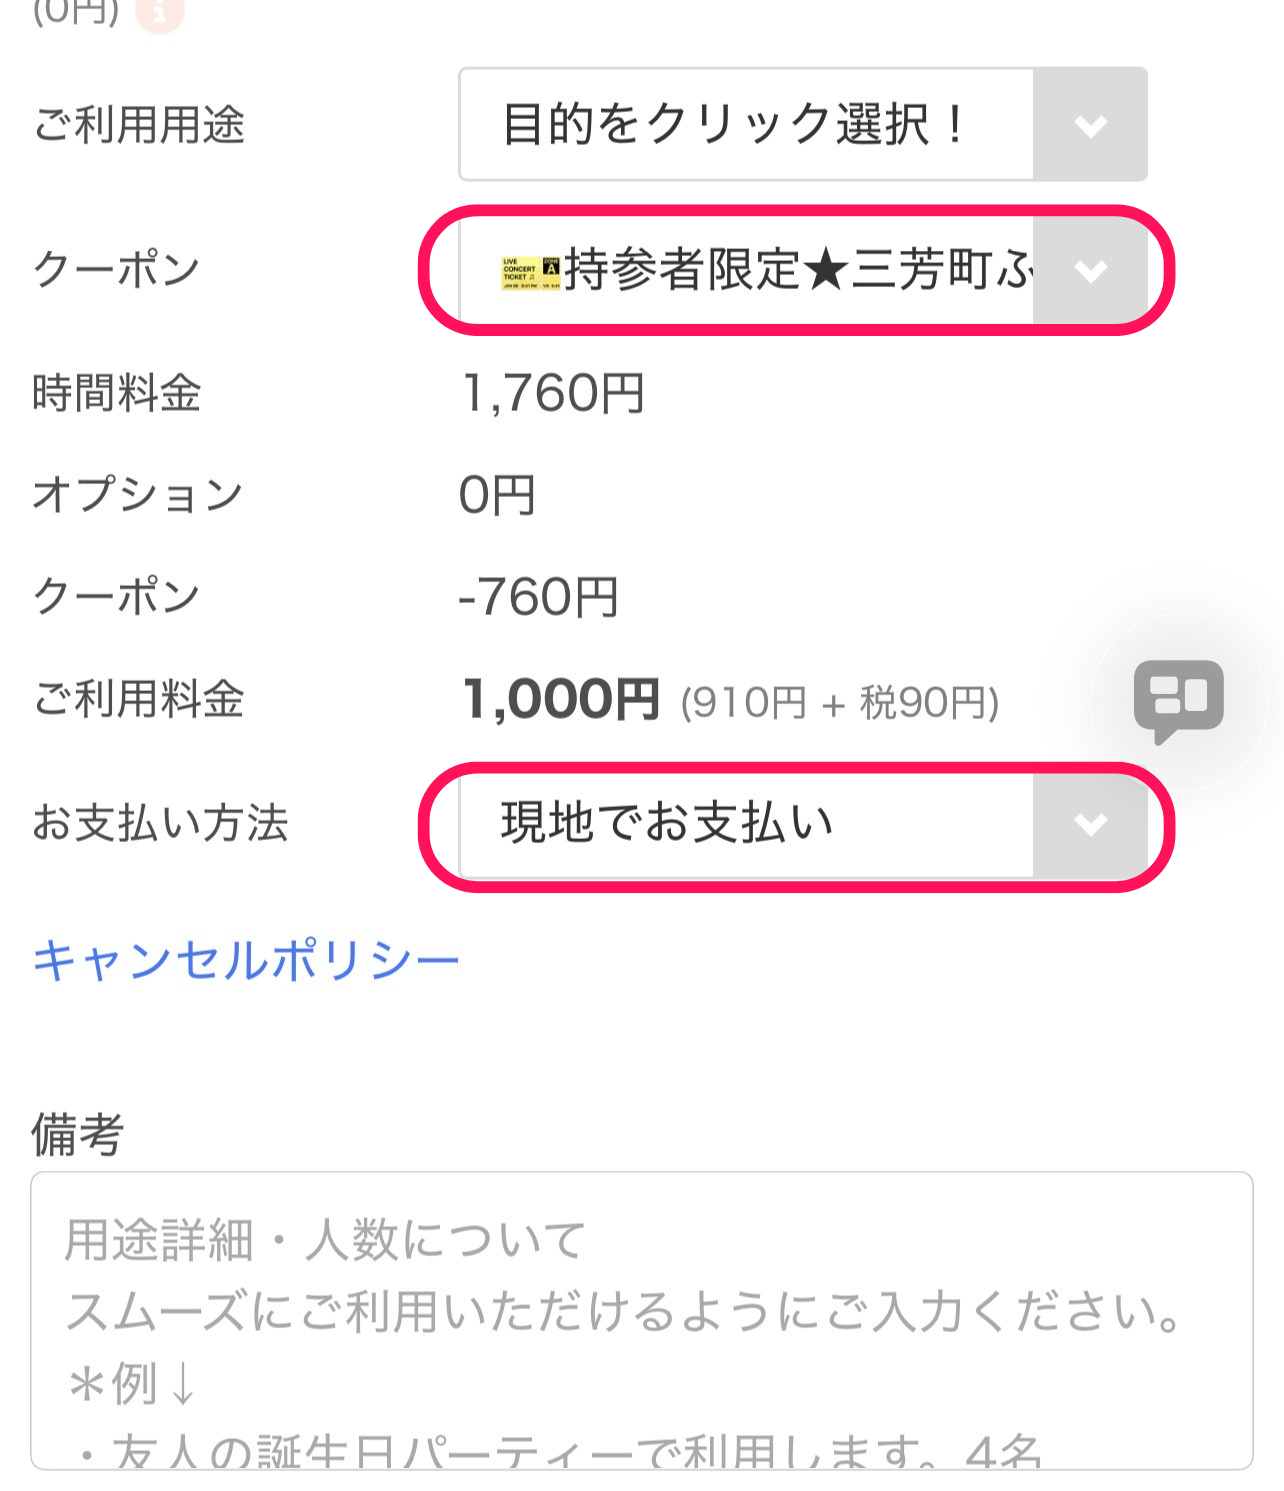Open the floating chat support icon
Screen dimensions: 1284x1491
(x=1178, y=699)
